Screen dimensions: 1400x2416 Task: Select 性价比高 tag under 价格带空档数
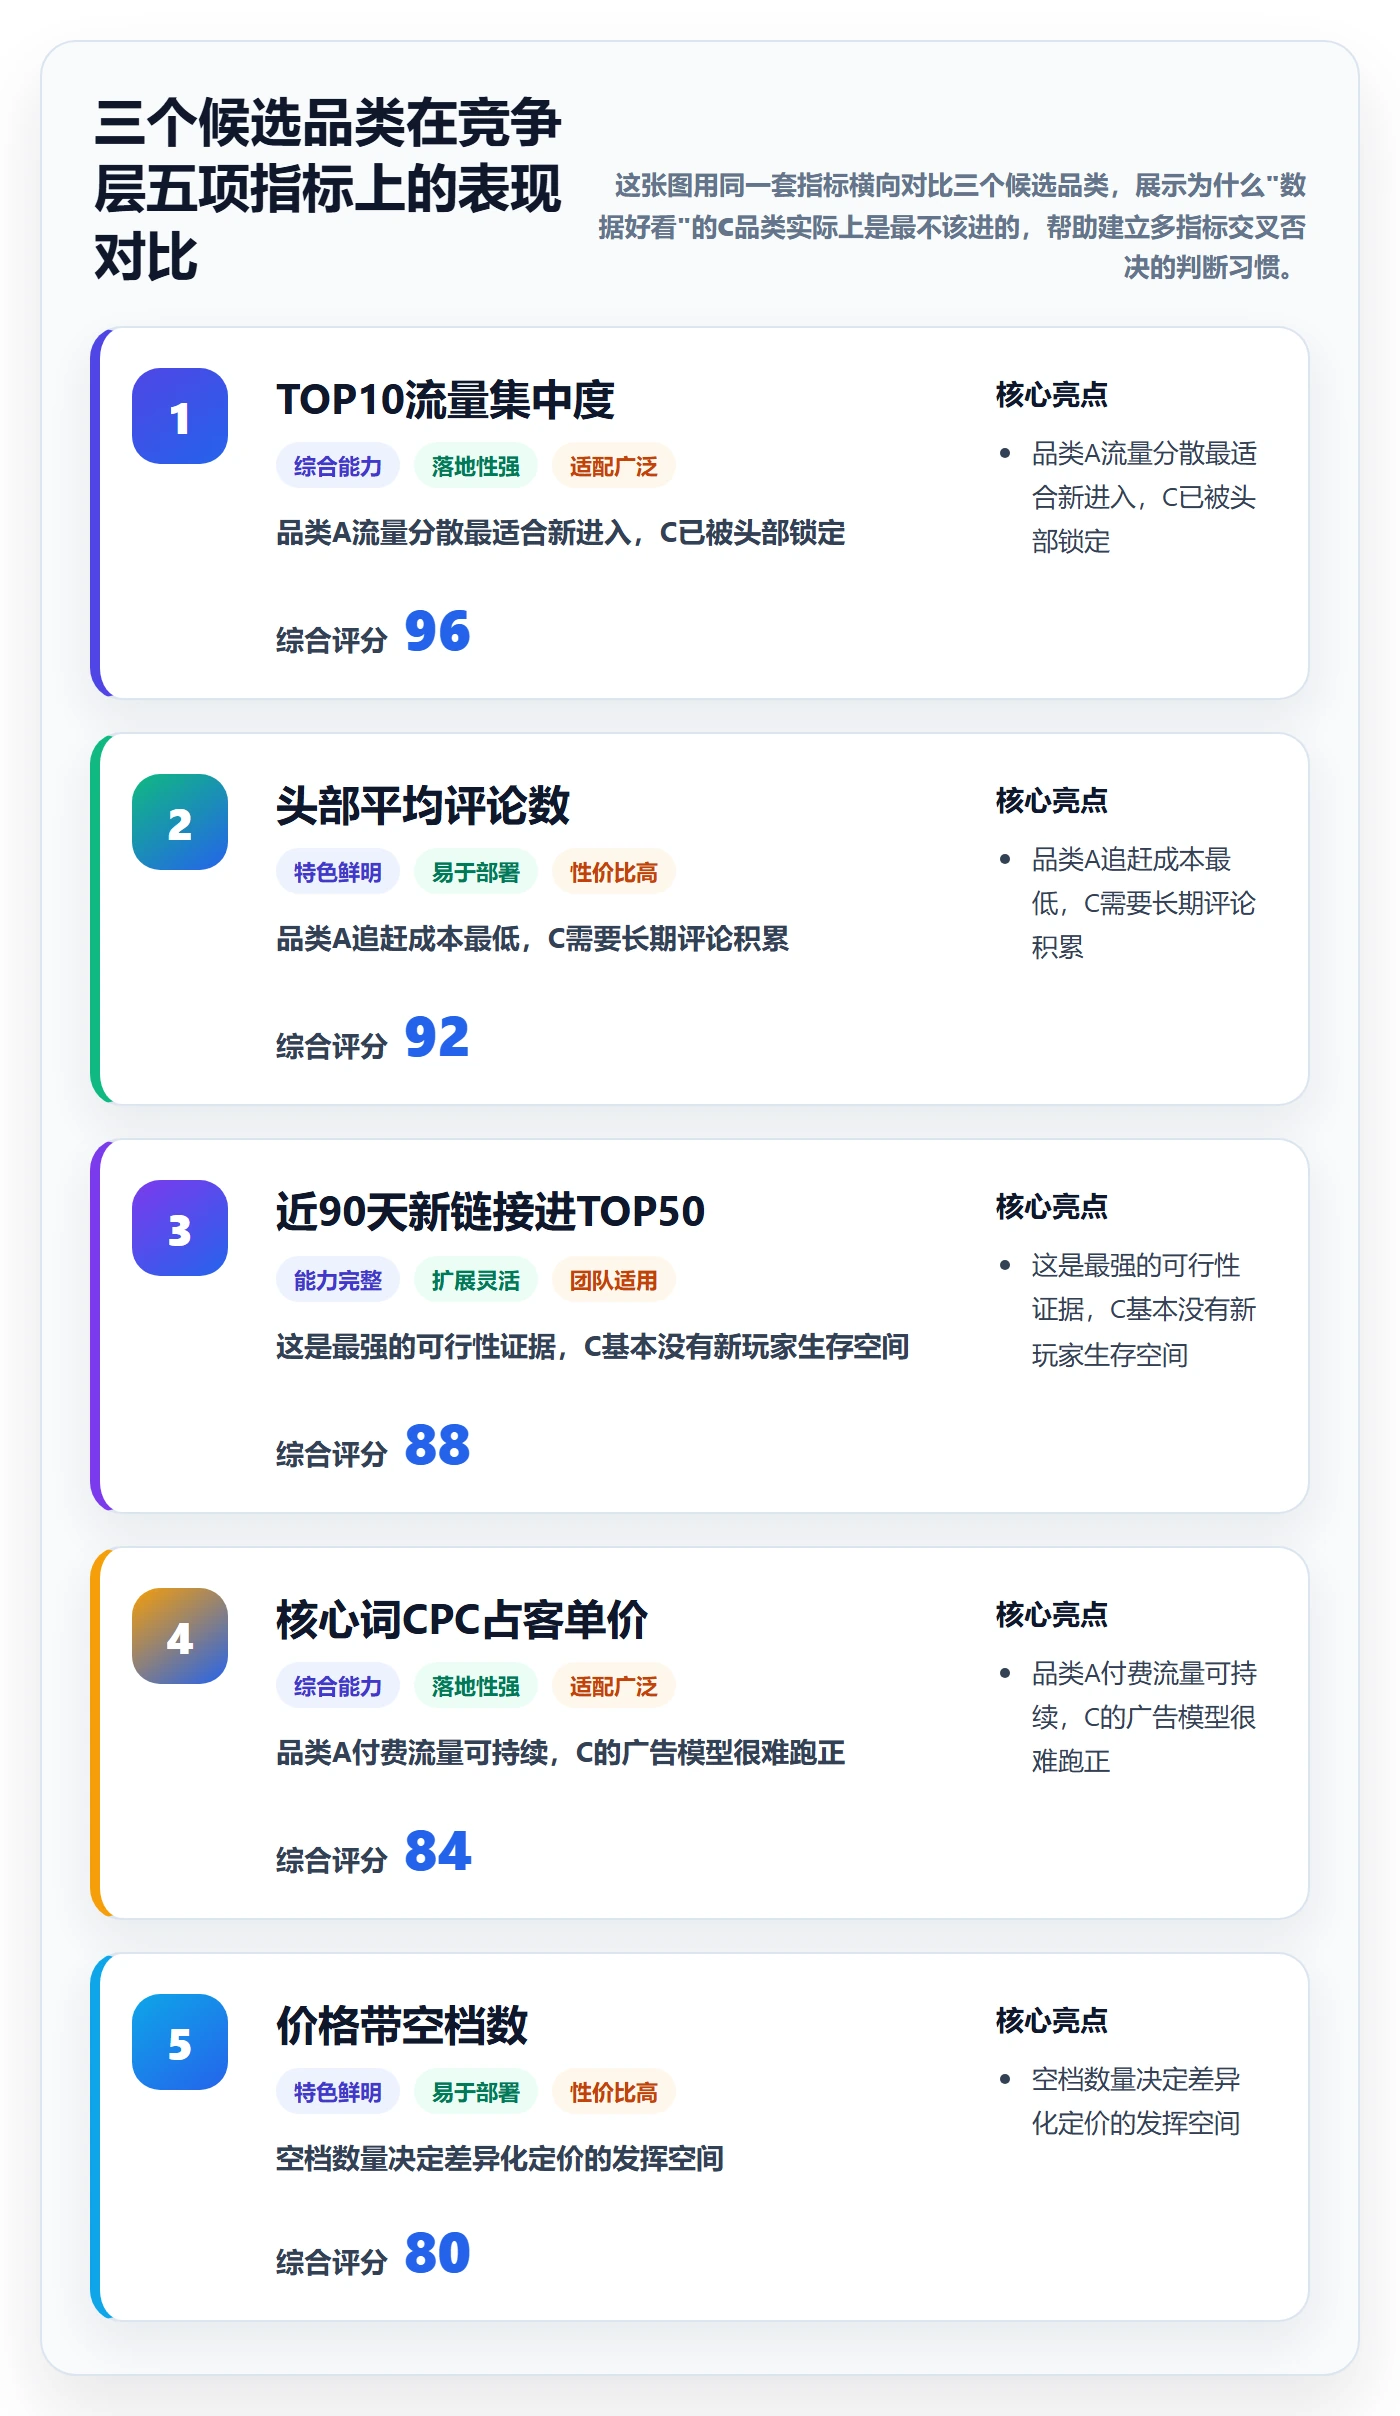tap(614, 2092)
